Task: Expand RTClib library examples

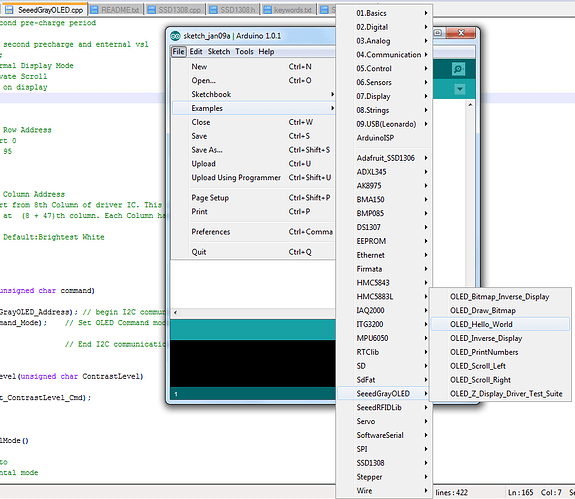Action: point(384,352)
